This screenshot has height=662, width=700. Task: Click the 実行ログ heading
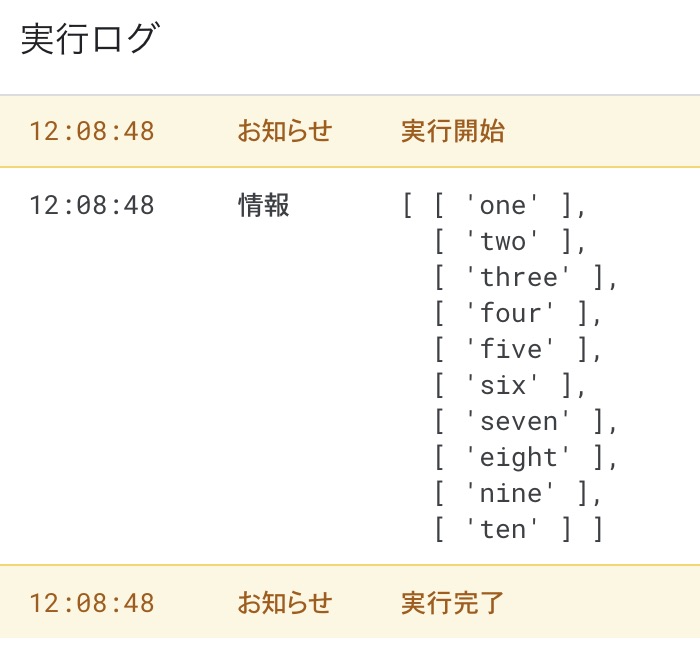(89, 40)
